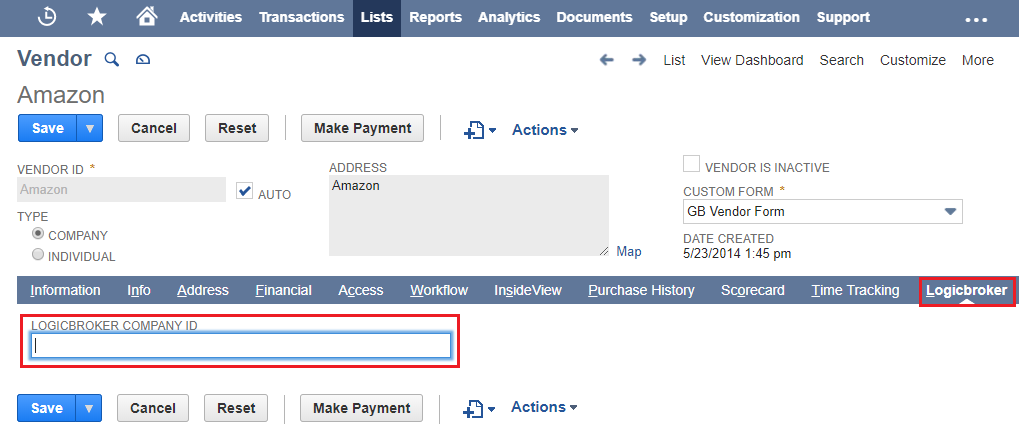1019x427 pixels.
Task: Go to previous record with left arrow
Action: click(x=607, y=60)
